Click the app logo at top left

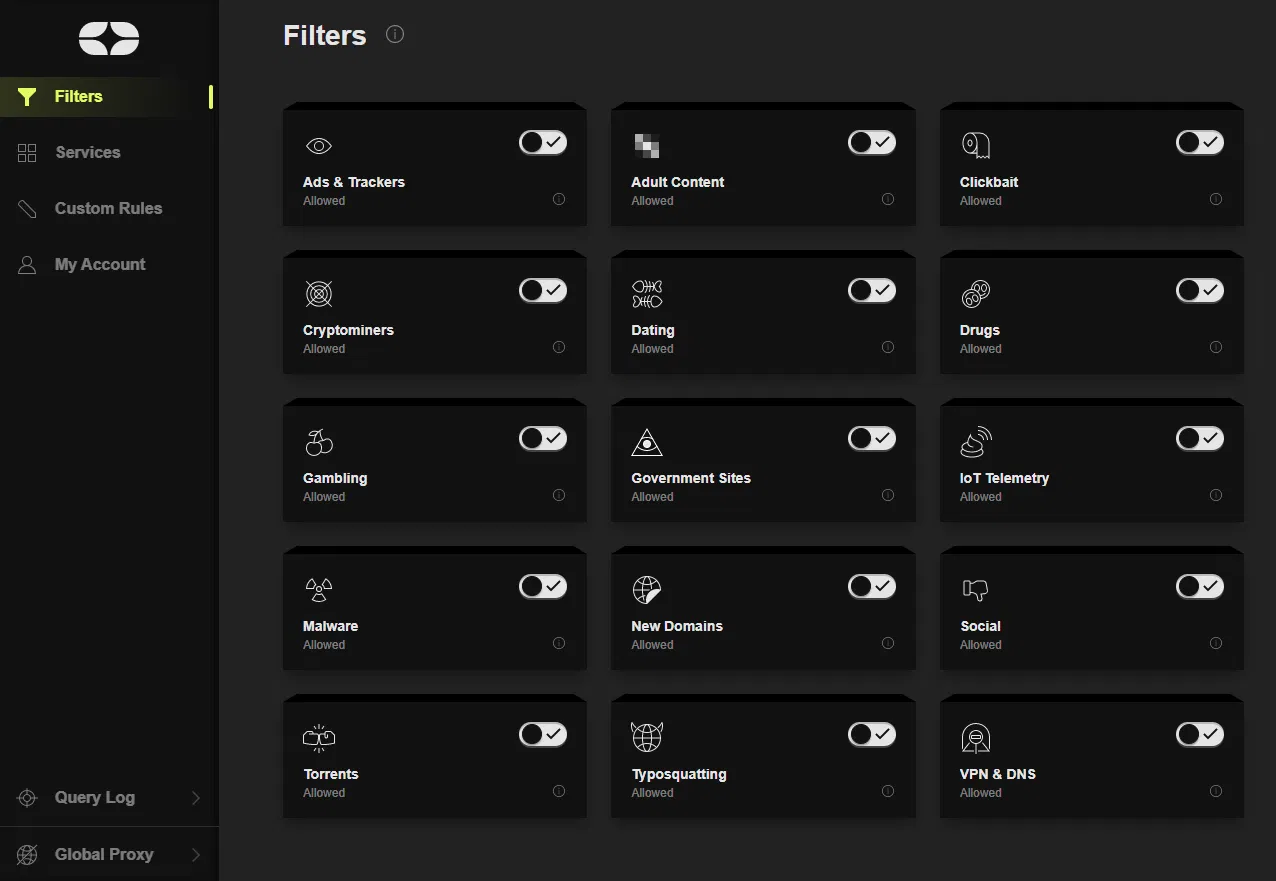[109, 39]
